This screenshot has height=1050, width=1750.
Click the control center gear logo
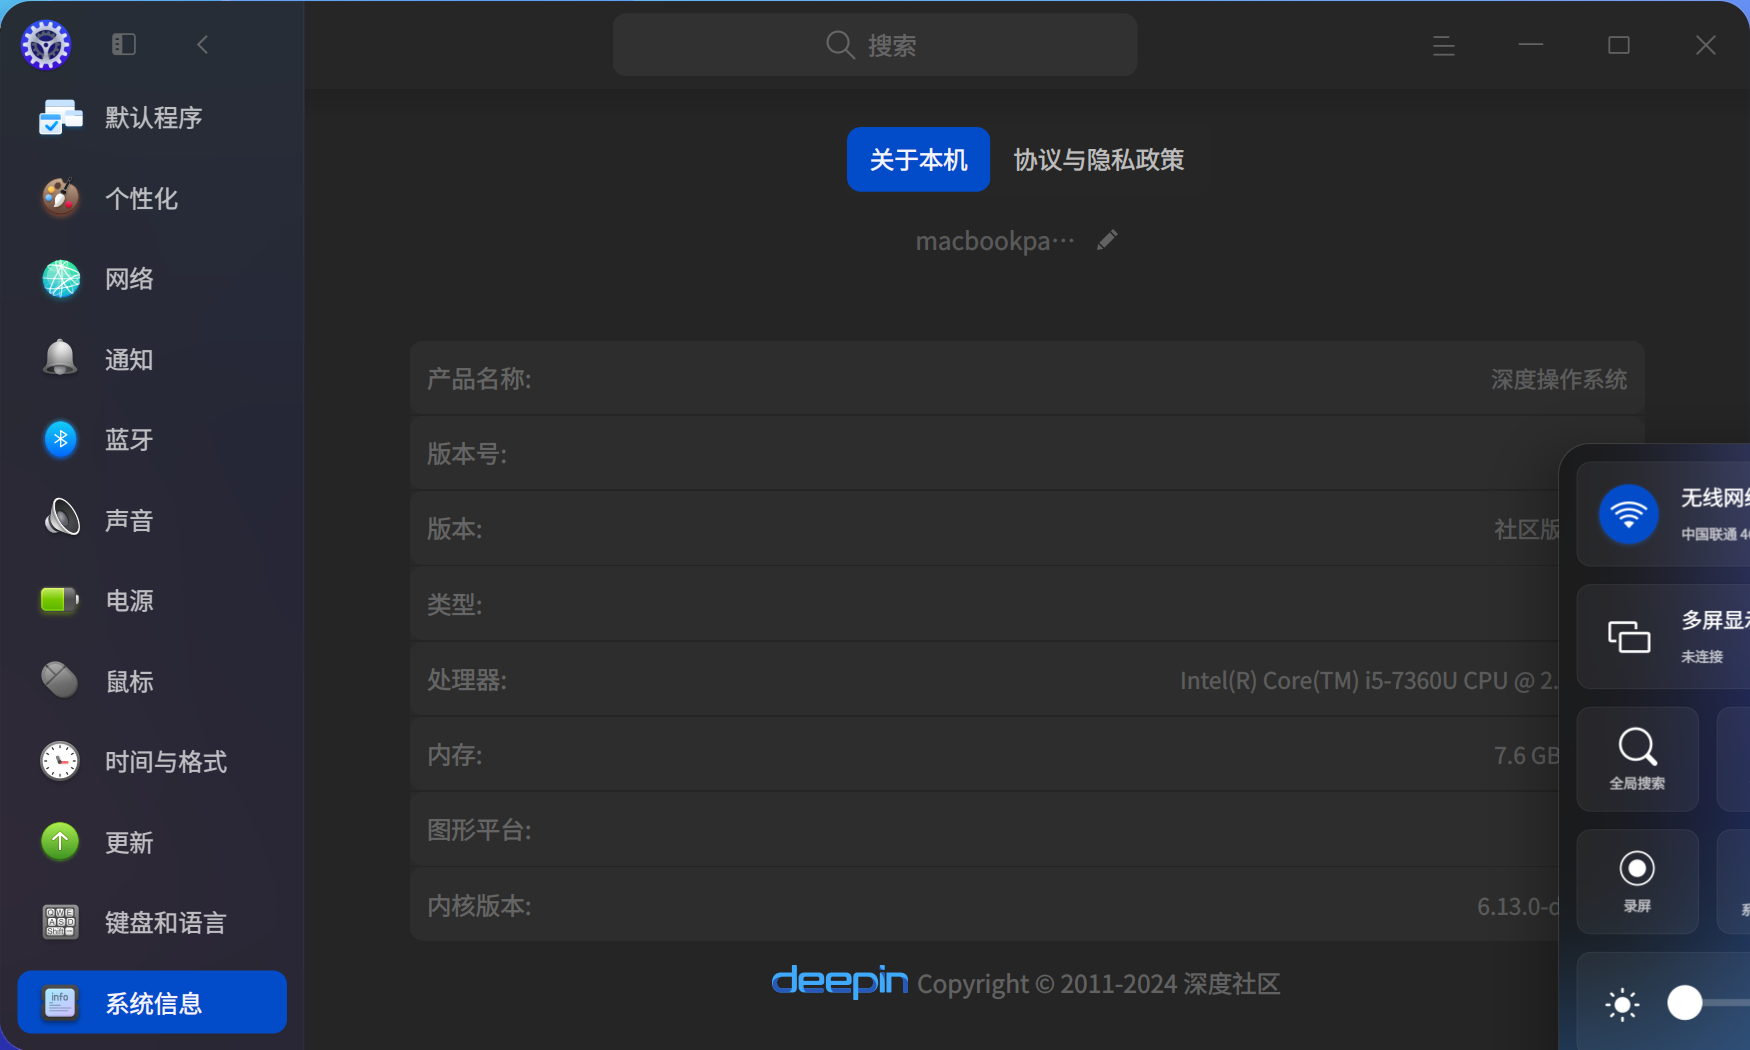point(46,45)
